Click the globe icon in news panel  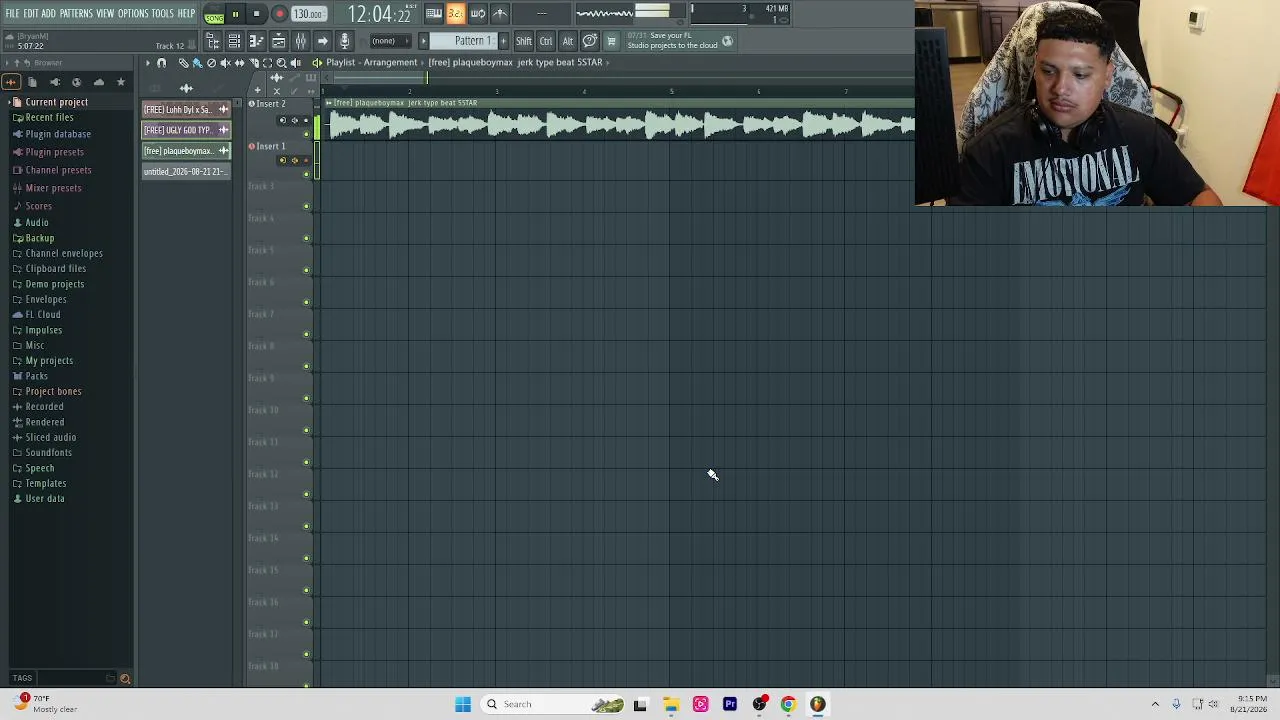(x=727, y=41)
